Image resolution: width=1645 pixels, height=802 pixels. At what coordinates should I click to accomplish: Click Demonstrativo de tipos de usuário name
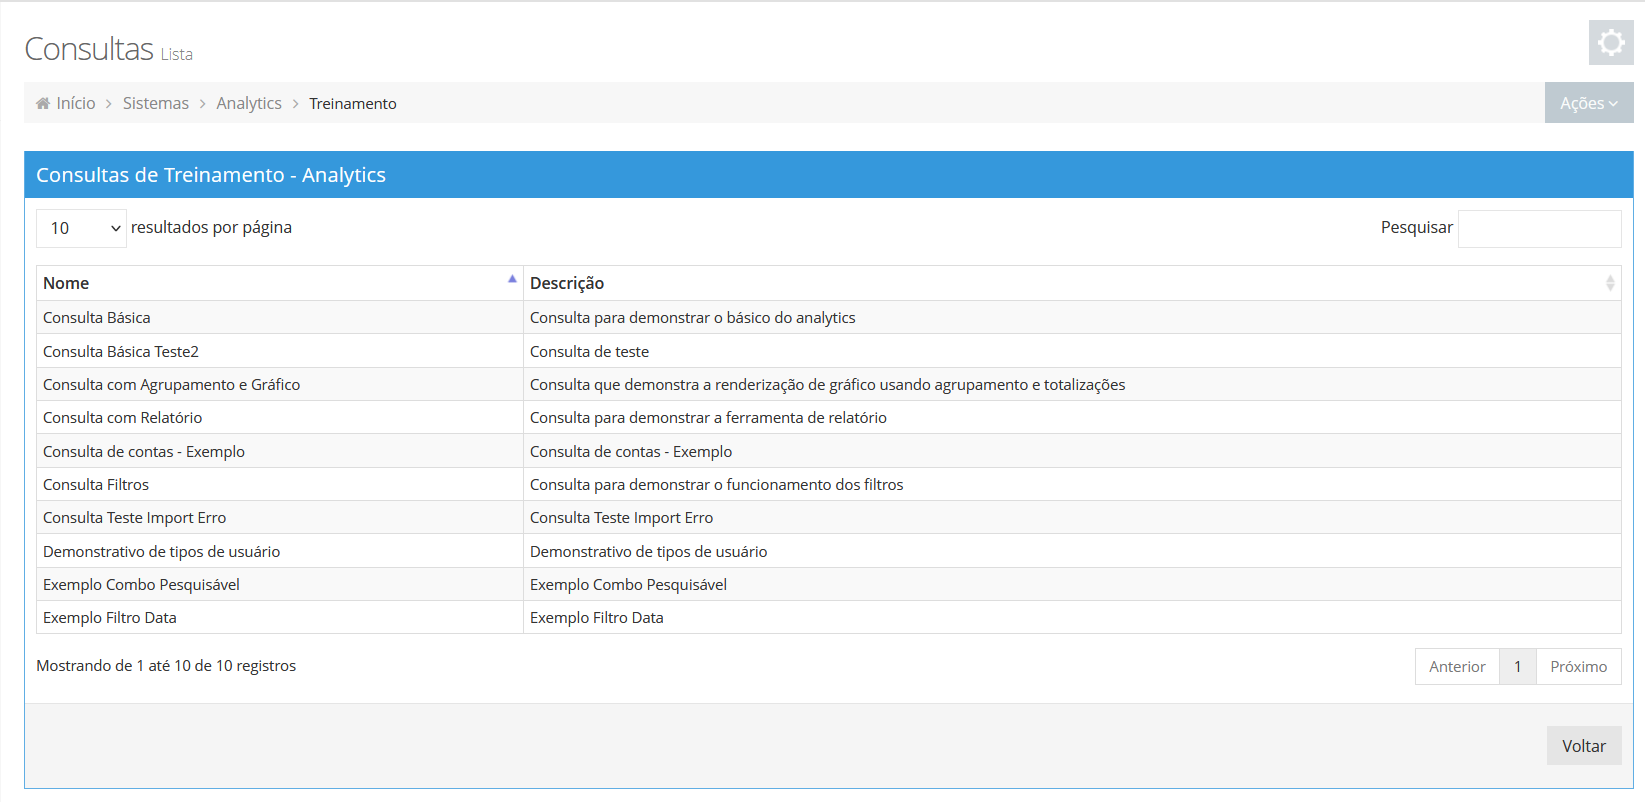(x=161, y=552)
